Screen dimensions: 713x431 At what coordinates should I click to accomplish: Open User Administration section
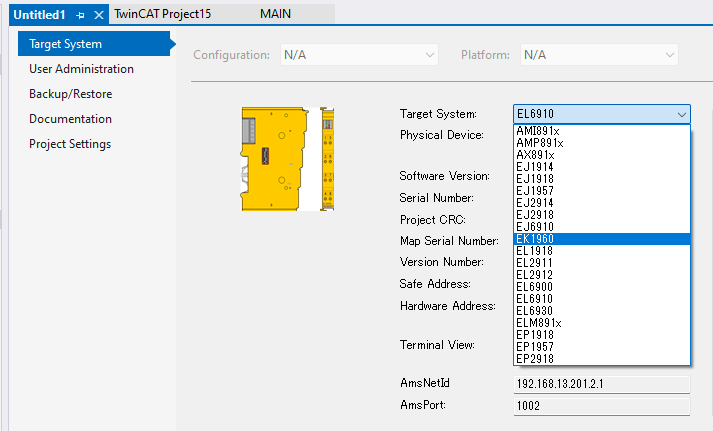[81, 69]
